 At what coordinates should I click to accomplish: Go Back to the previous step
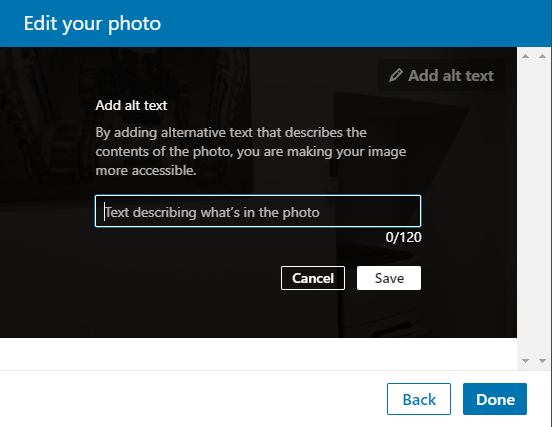coord(419,399)
